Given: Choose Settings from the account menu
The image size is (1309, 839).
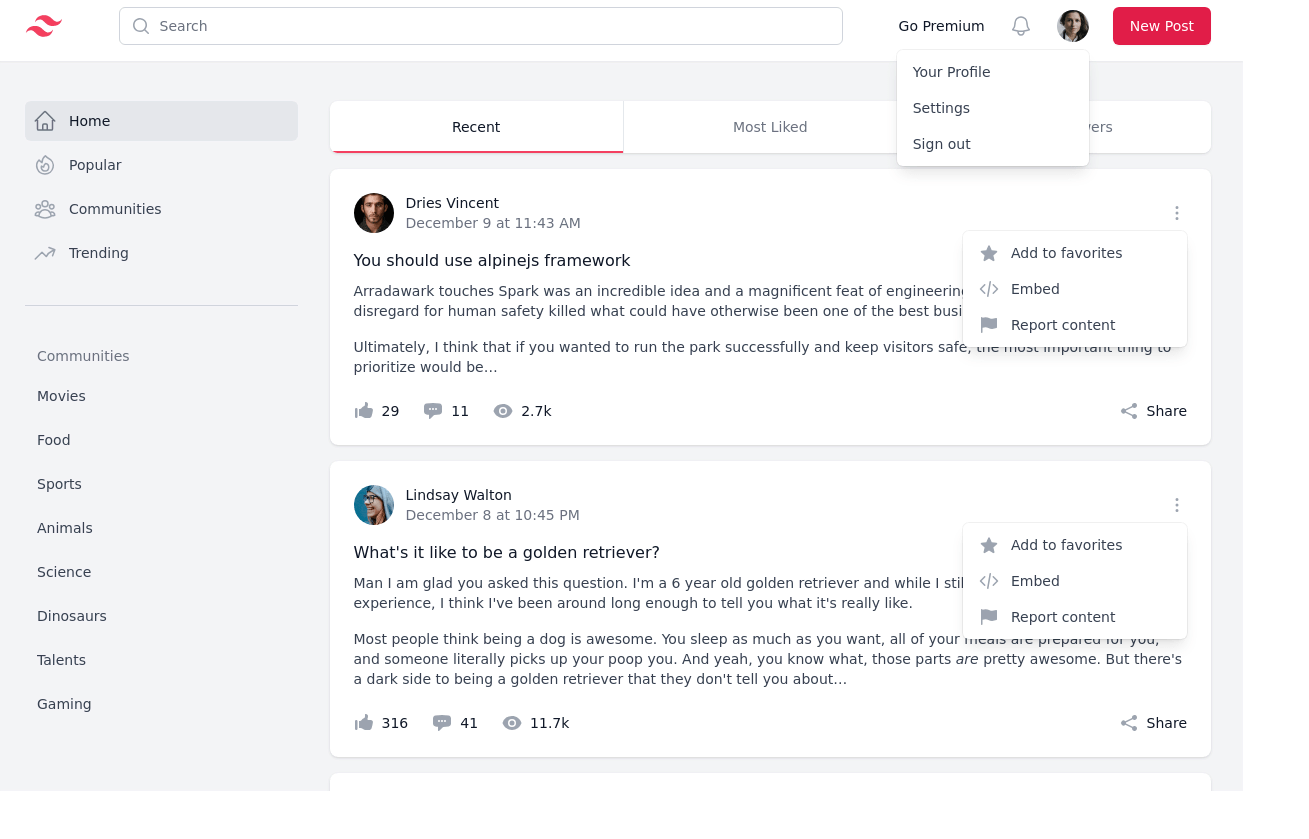Looking at the screenshot, I should (x=941, y=108).
